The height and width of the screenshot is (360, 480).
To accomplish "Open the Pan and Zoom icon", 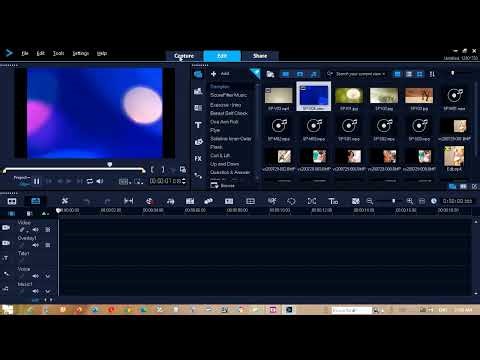I will [x=312, y=201].
